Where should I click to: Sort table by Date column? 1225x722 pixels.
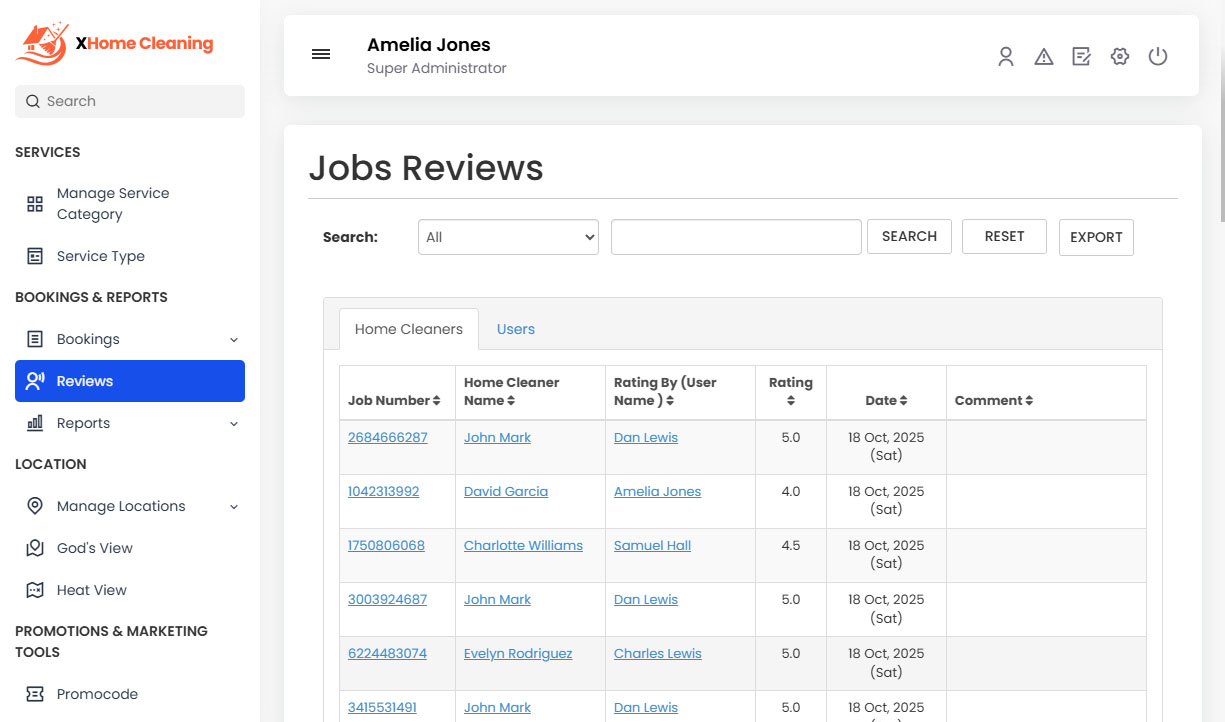pos(886,400)
